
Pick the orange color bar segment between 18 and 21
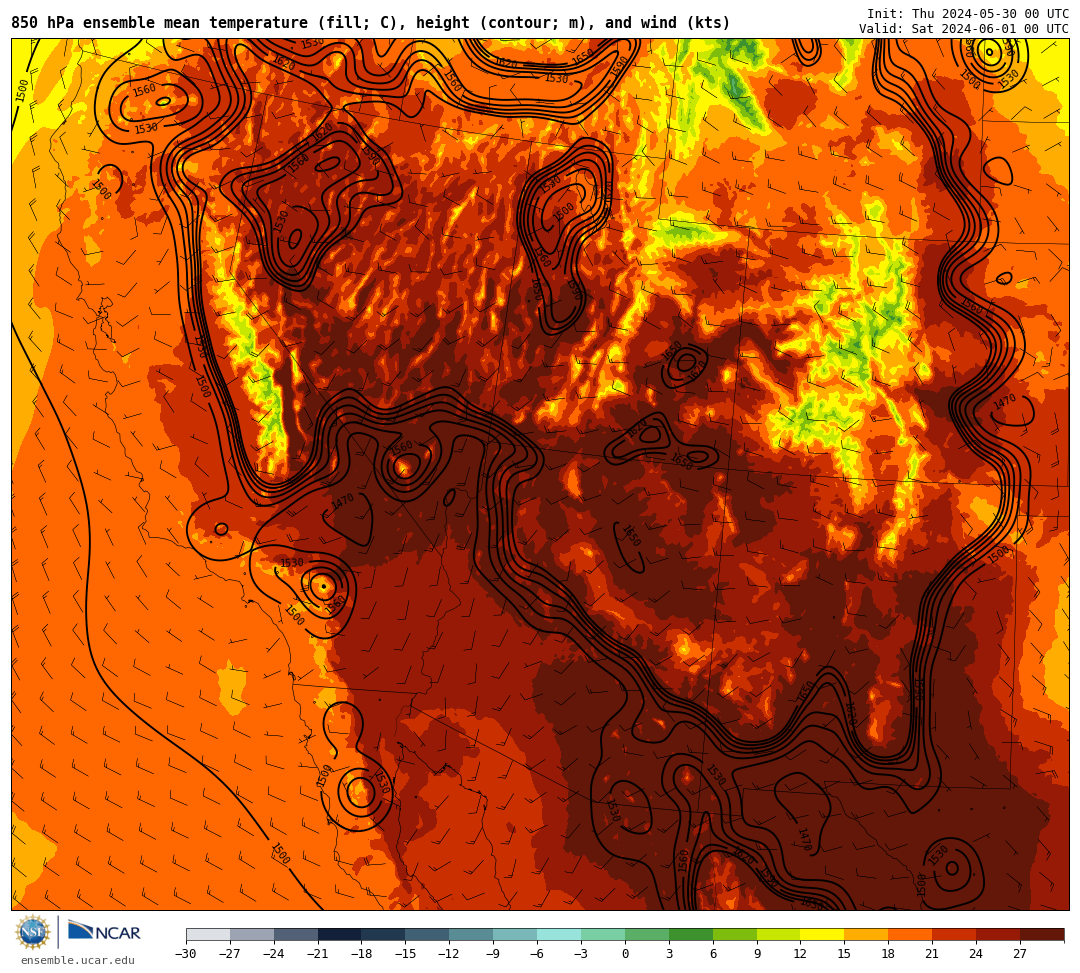tap(911, 934)
